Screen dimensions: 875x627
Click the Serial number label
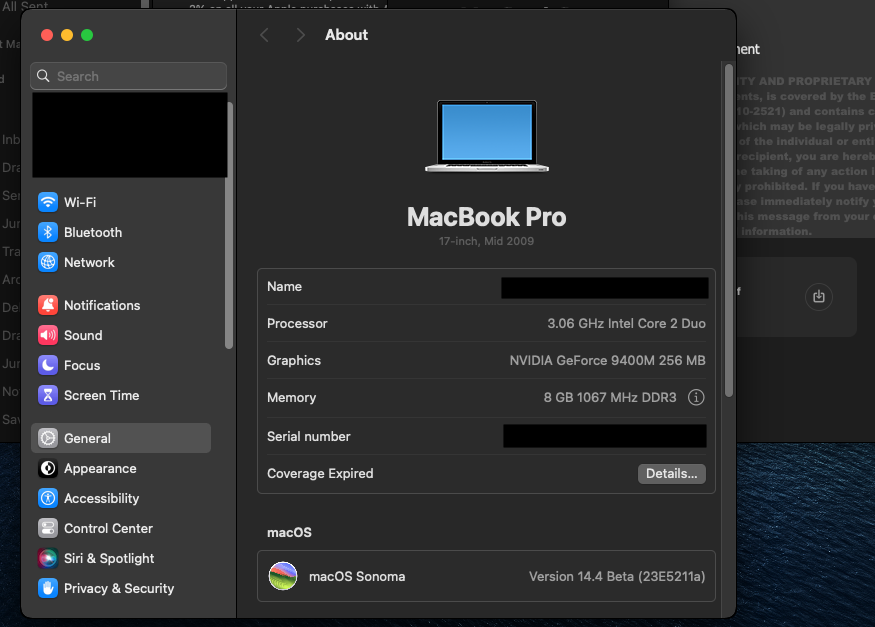[x=309, y=437]
